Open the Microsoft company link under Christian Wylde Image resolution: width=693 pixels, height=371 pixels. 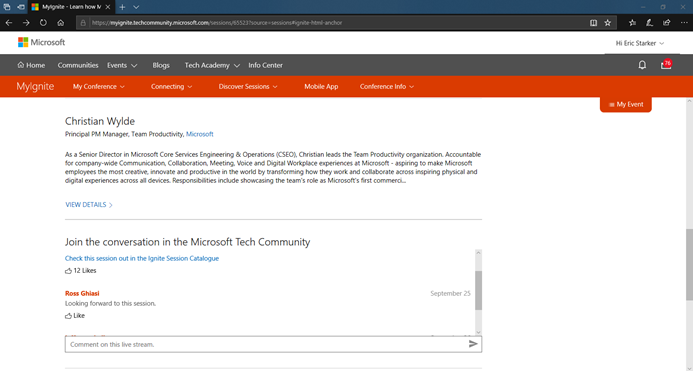(199, 134)
